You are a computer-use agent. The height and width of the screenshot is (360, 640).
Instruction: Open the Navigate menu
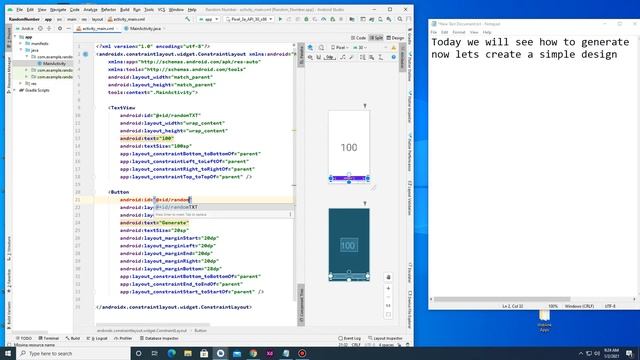(x=58, y=9)
